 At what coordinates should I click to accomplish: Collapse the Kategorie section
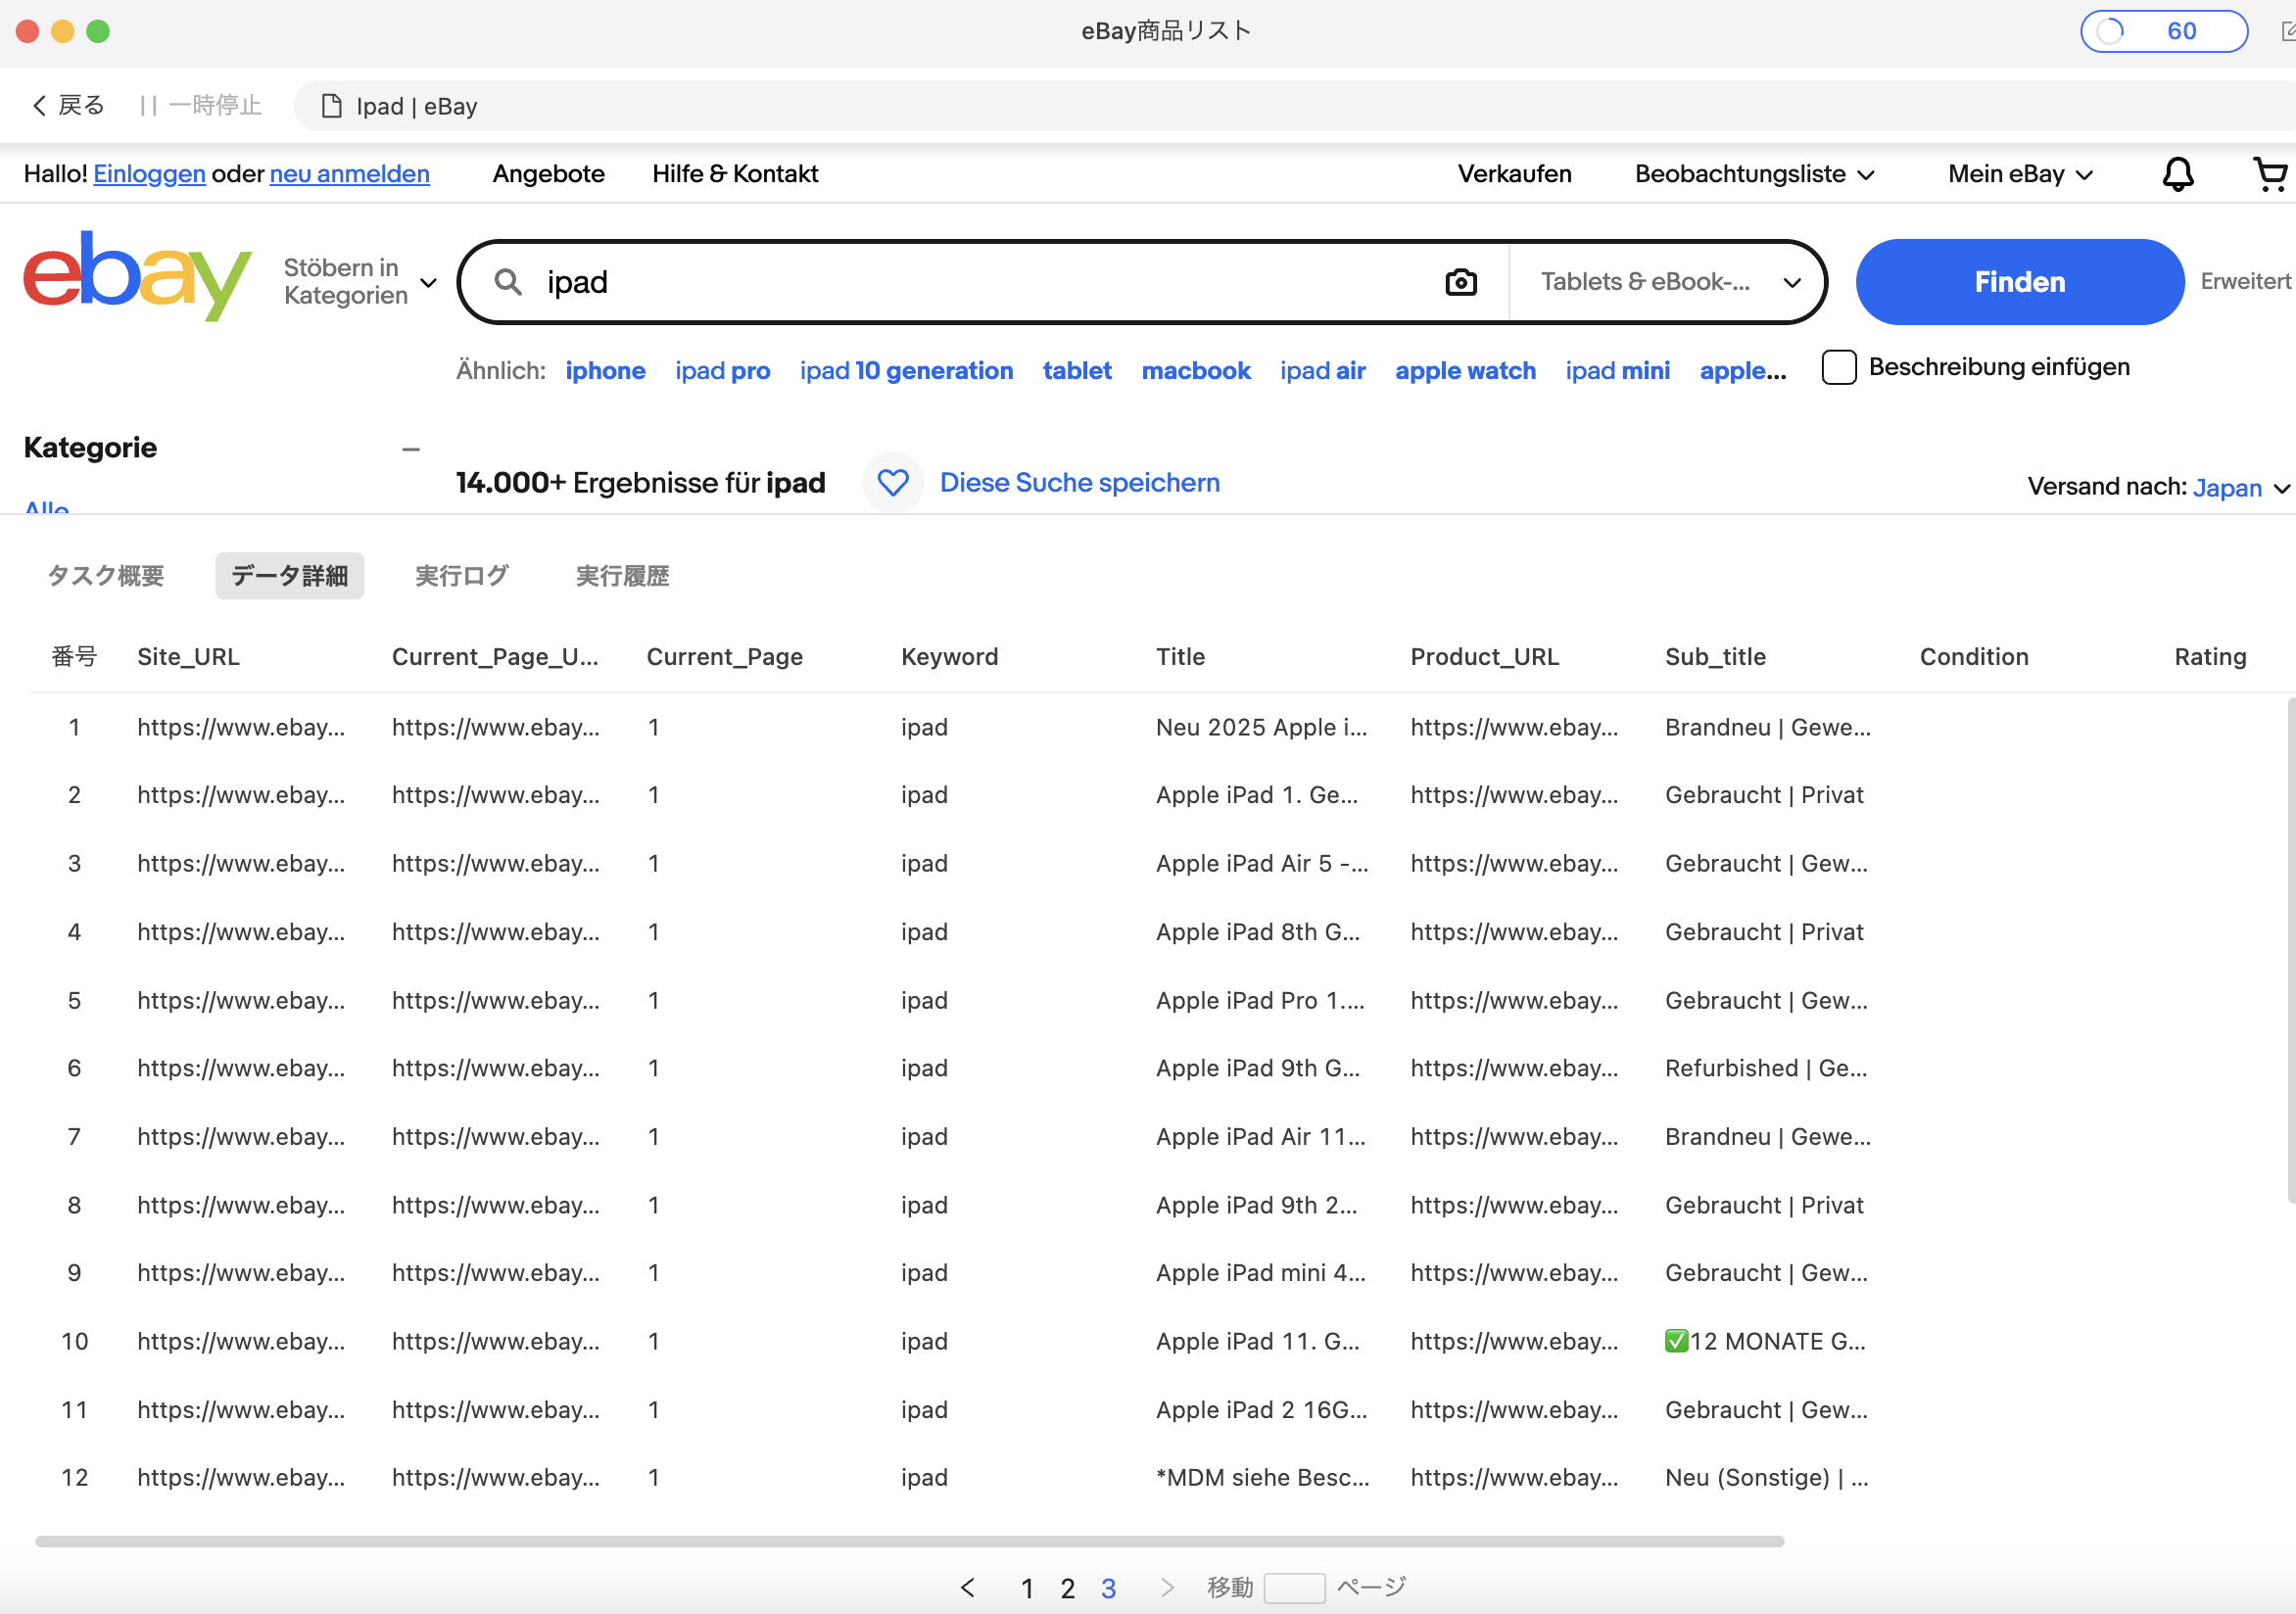click(411, 449)
